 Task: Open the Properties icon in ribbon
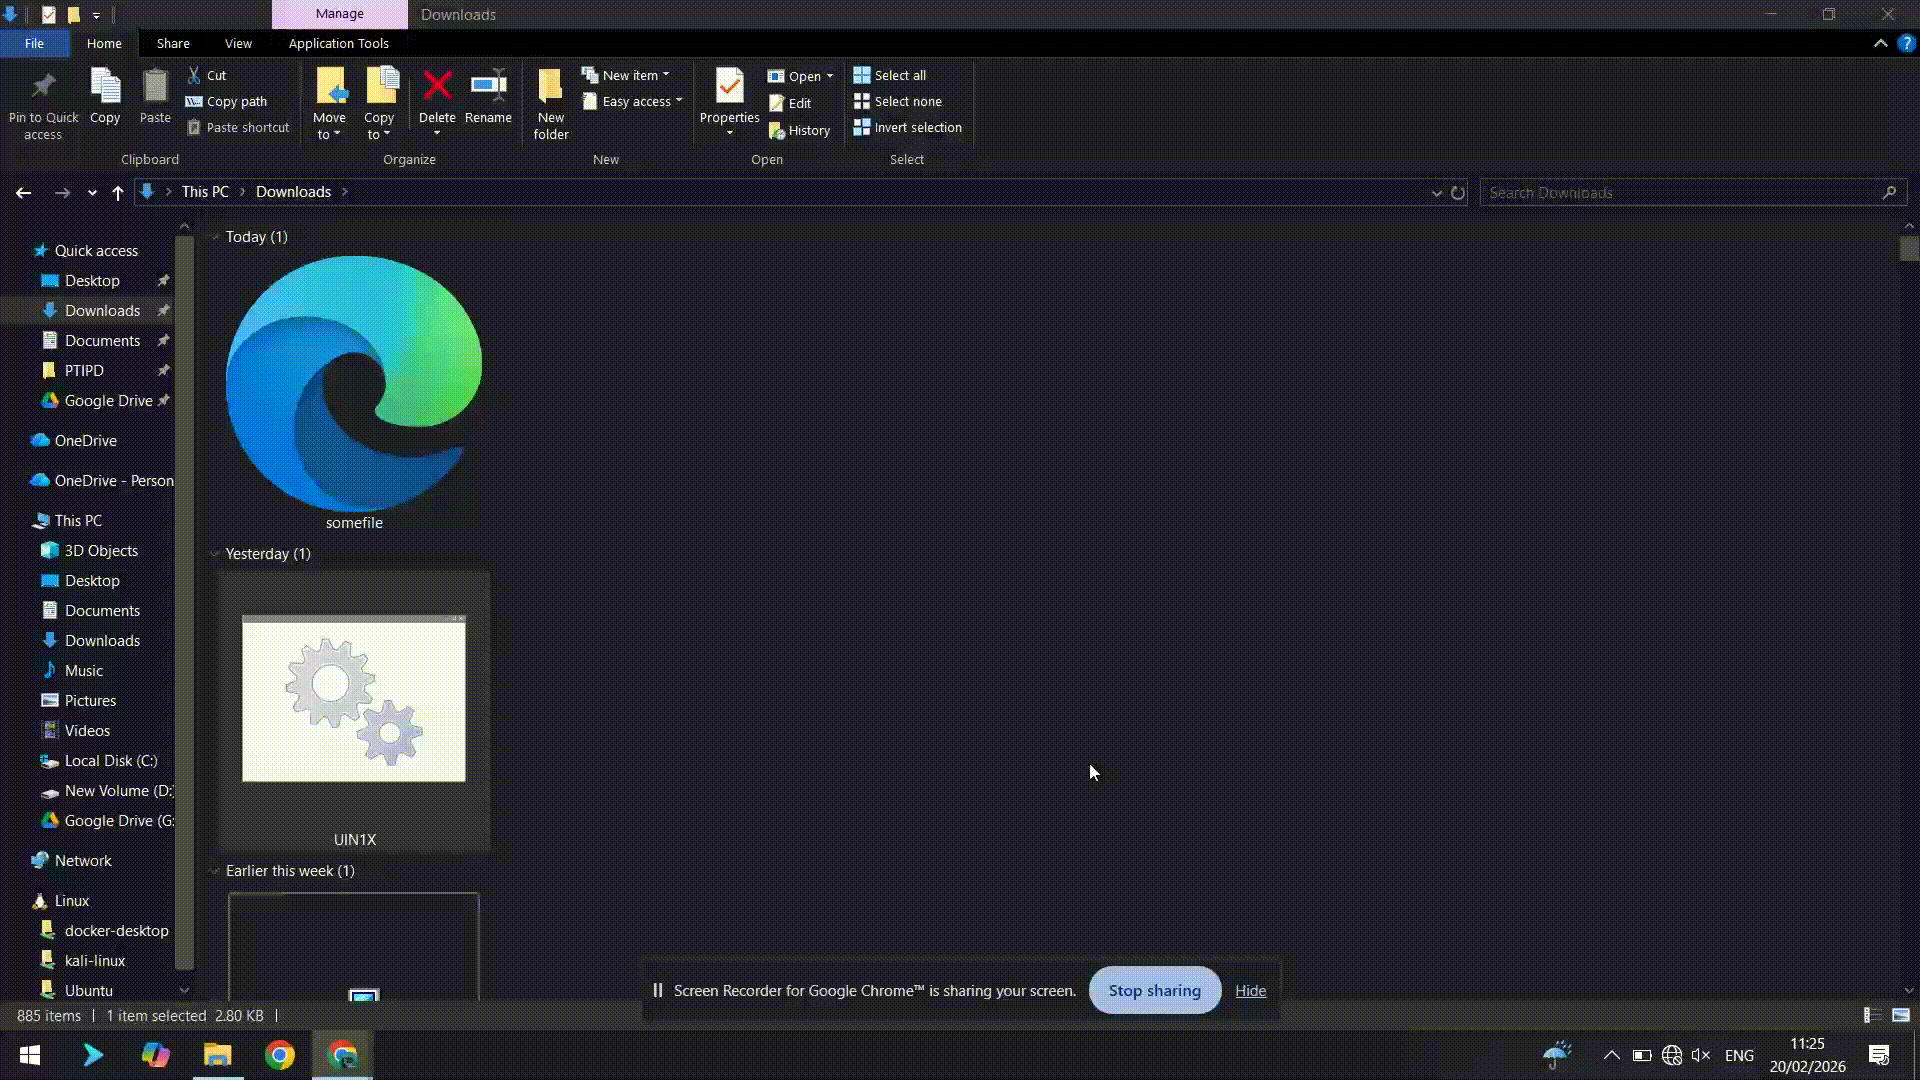coord(729,86)
